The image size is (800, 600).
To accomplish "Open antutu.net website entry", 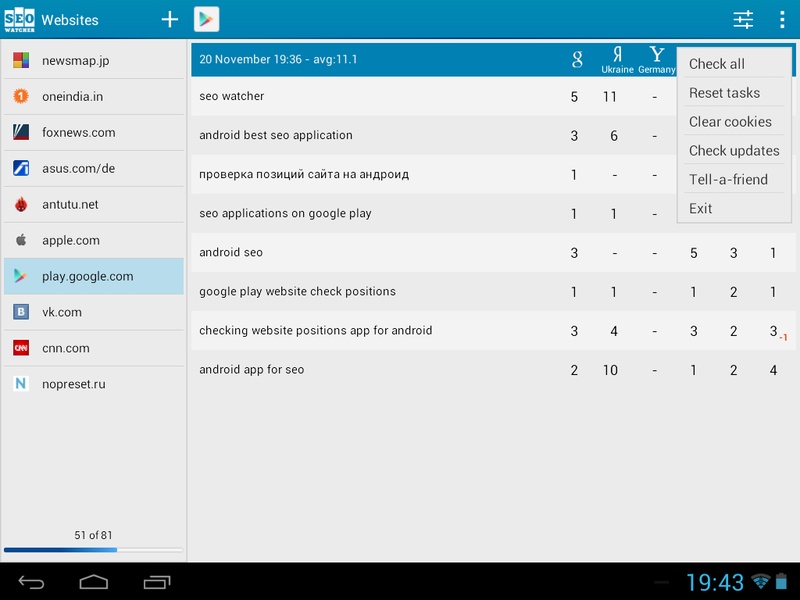I will coord(94,204).
